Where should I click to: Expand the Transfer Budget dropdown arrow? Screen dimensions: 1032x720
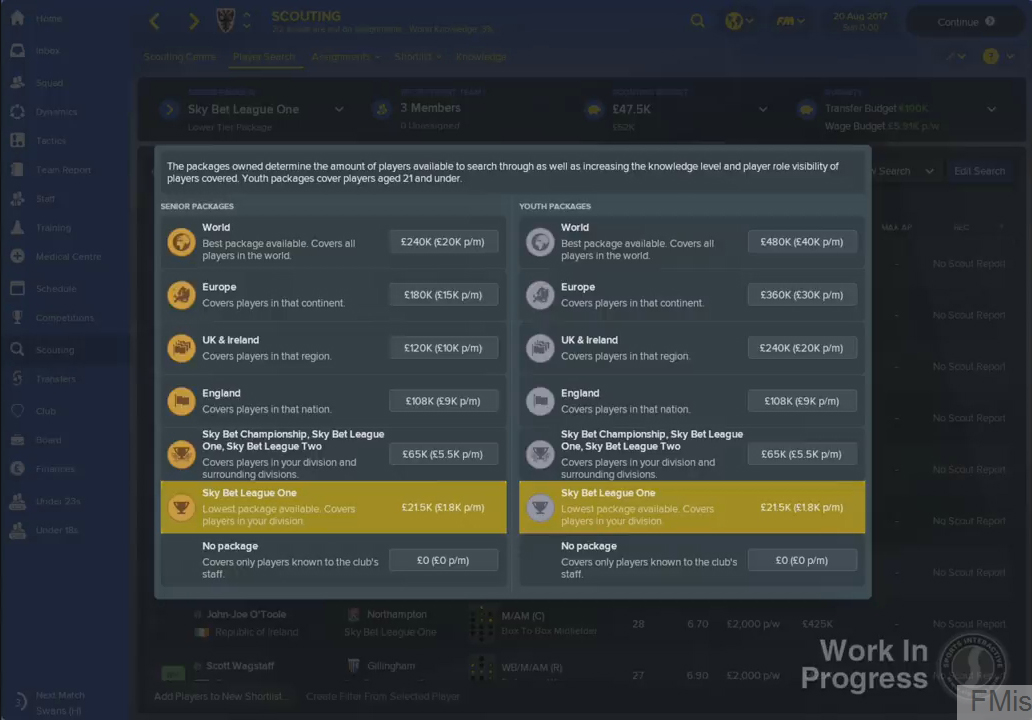tap(991, 109)
